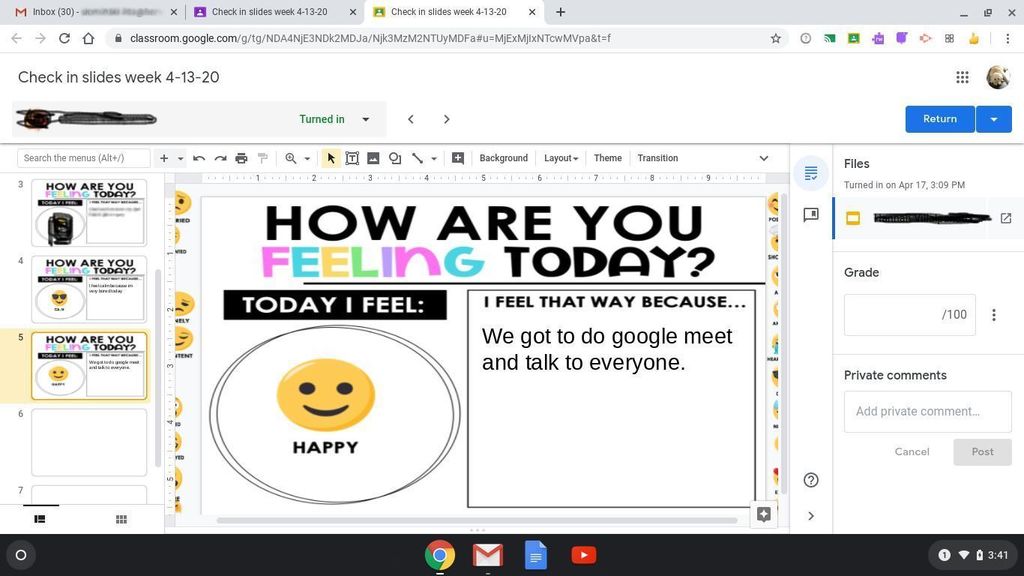Open the new slide layout dropdown arrow
Viewport: 1024px width, 576px height.
pos(180,159)
